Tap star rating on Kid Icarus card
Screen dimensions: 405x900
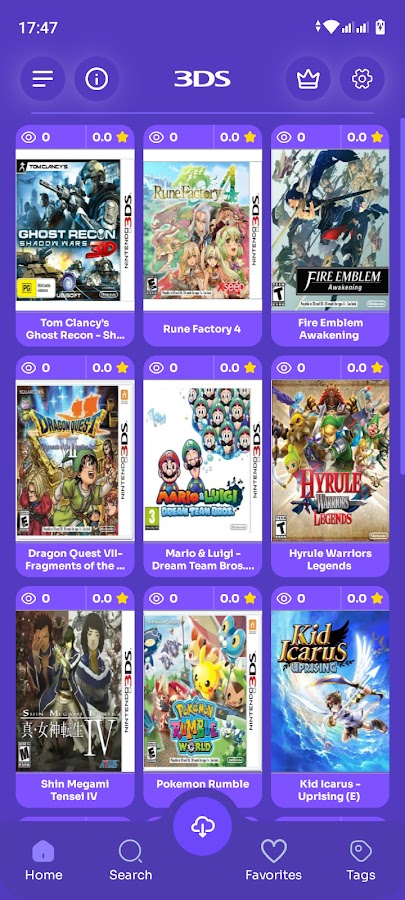[377, 599]
